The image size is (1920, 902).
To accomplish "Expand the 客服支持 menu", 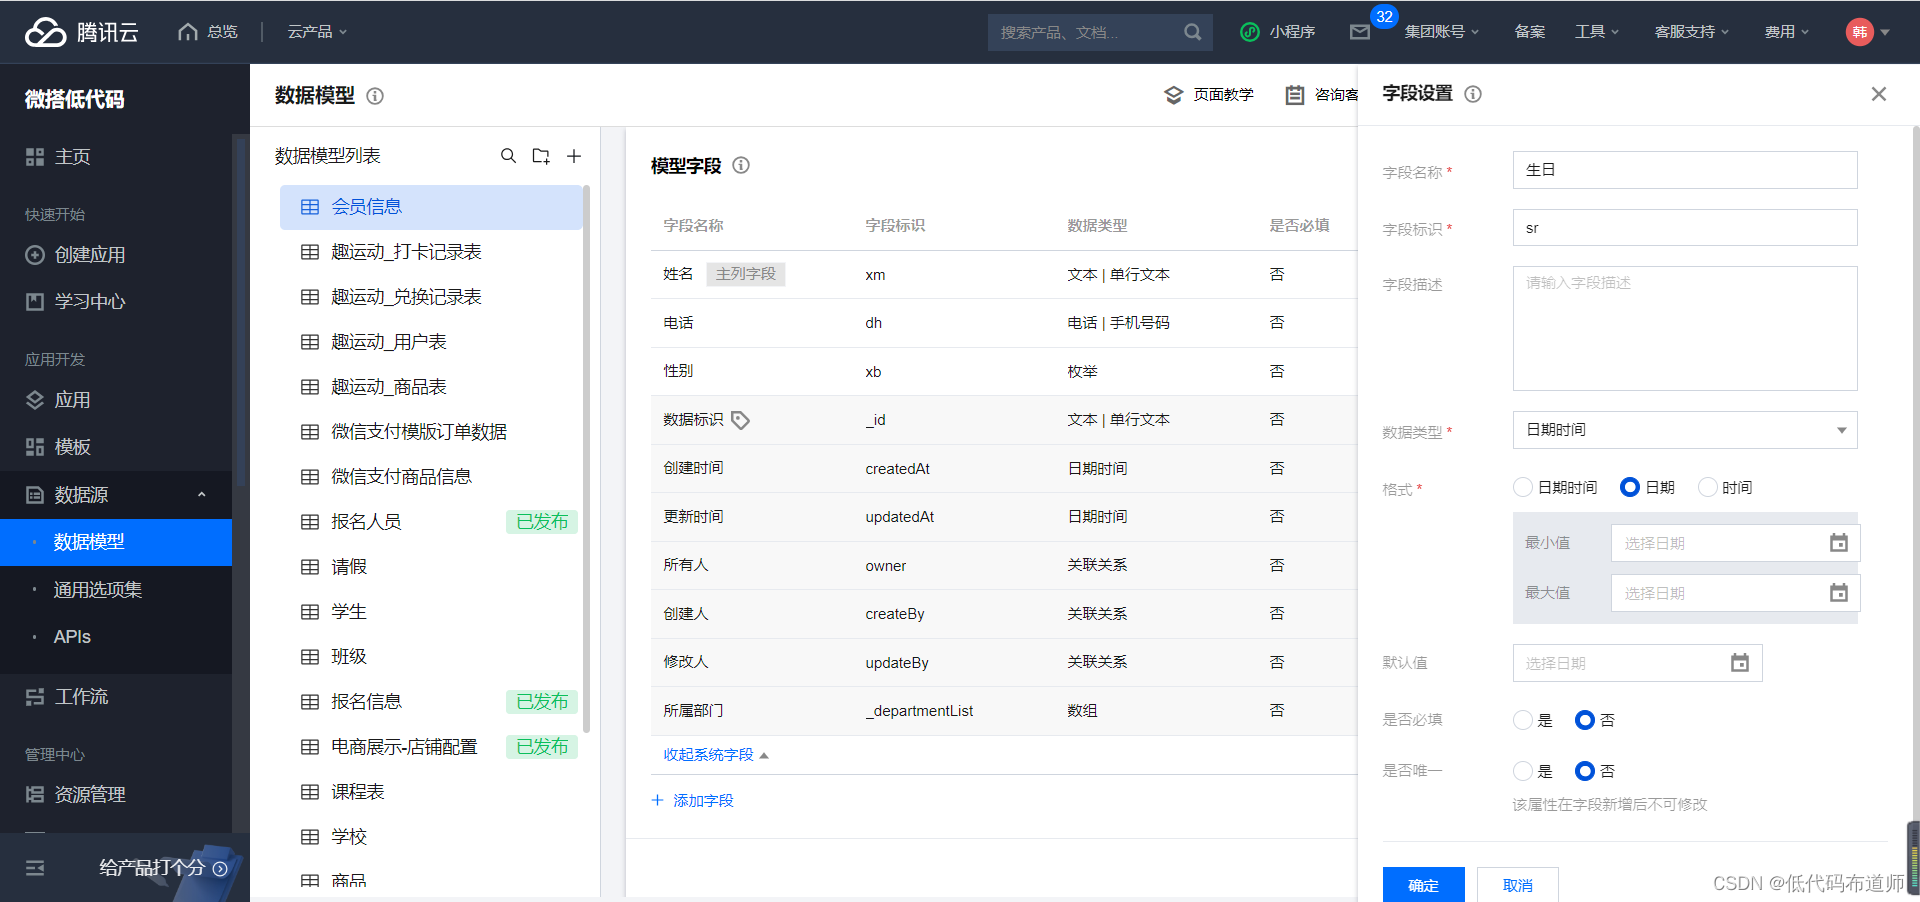I will coord(1691,32).
